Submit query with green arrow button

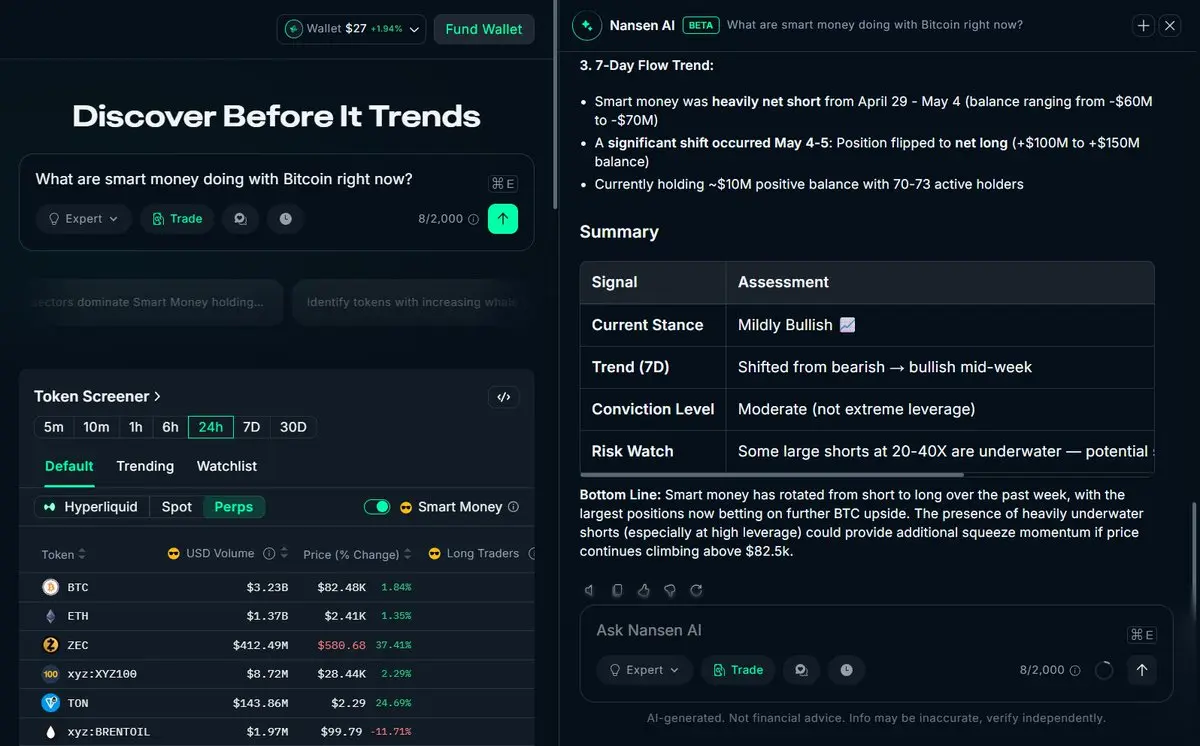tap(503, 218)
